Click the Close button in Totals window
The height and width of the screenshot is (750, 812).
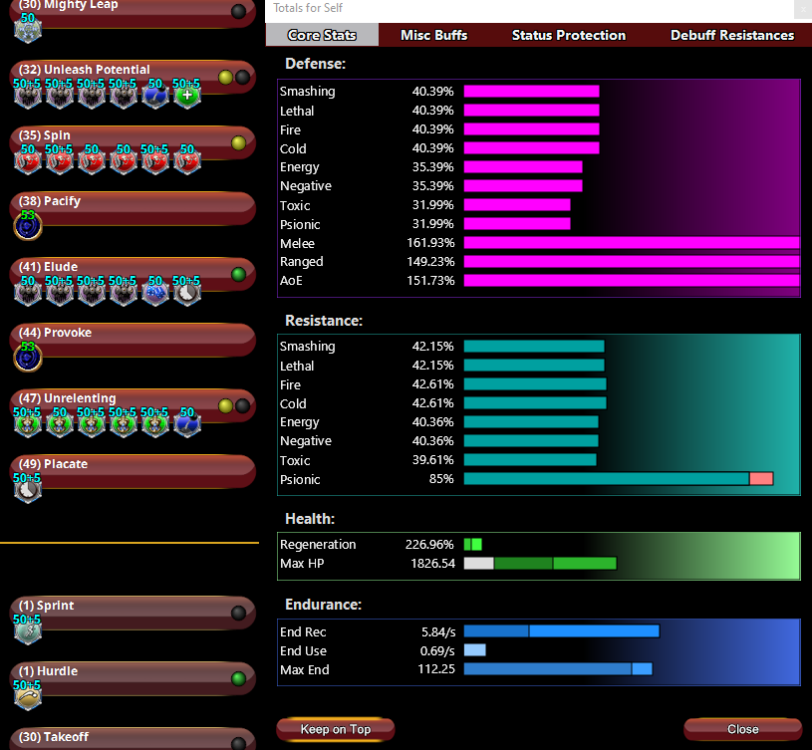coord(742,729)
